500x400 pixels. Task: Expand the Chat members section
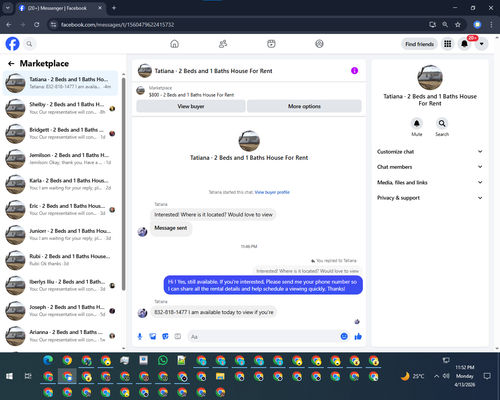[x=430, y=167]
